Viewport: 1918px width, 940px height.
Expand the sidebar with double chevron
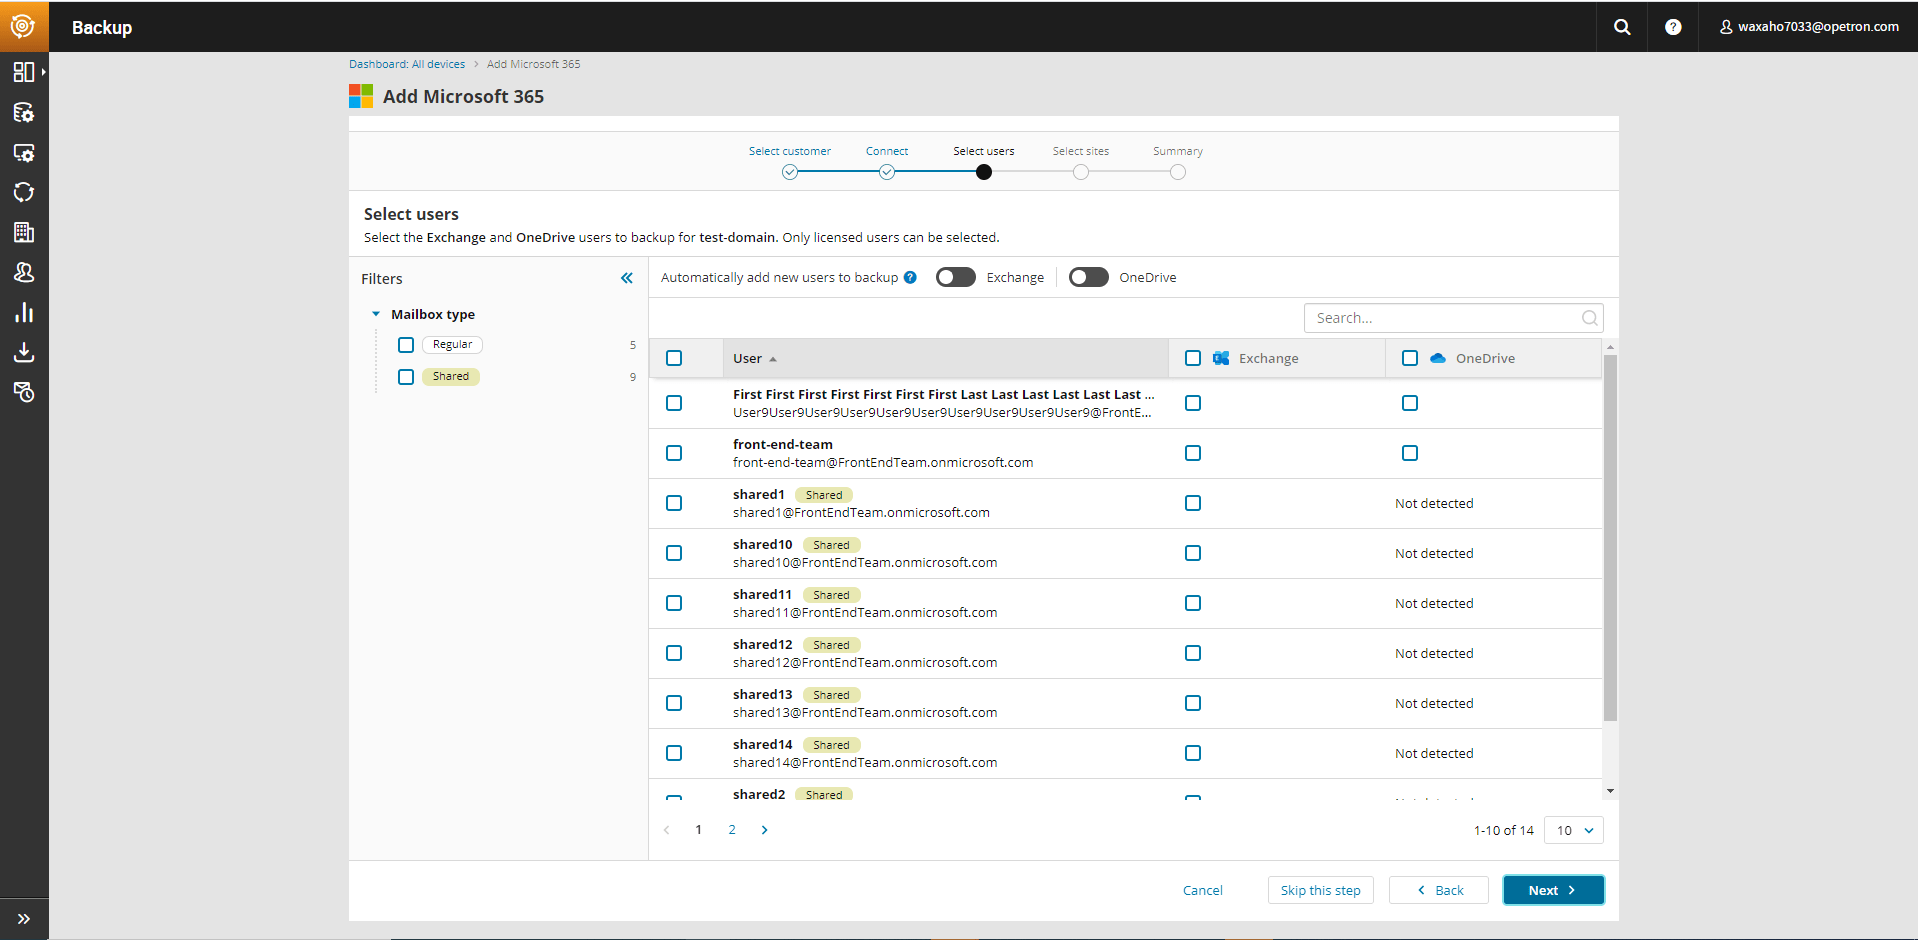tap(24, 919)
